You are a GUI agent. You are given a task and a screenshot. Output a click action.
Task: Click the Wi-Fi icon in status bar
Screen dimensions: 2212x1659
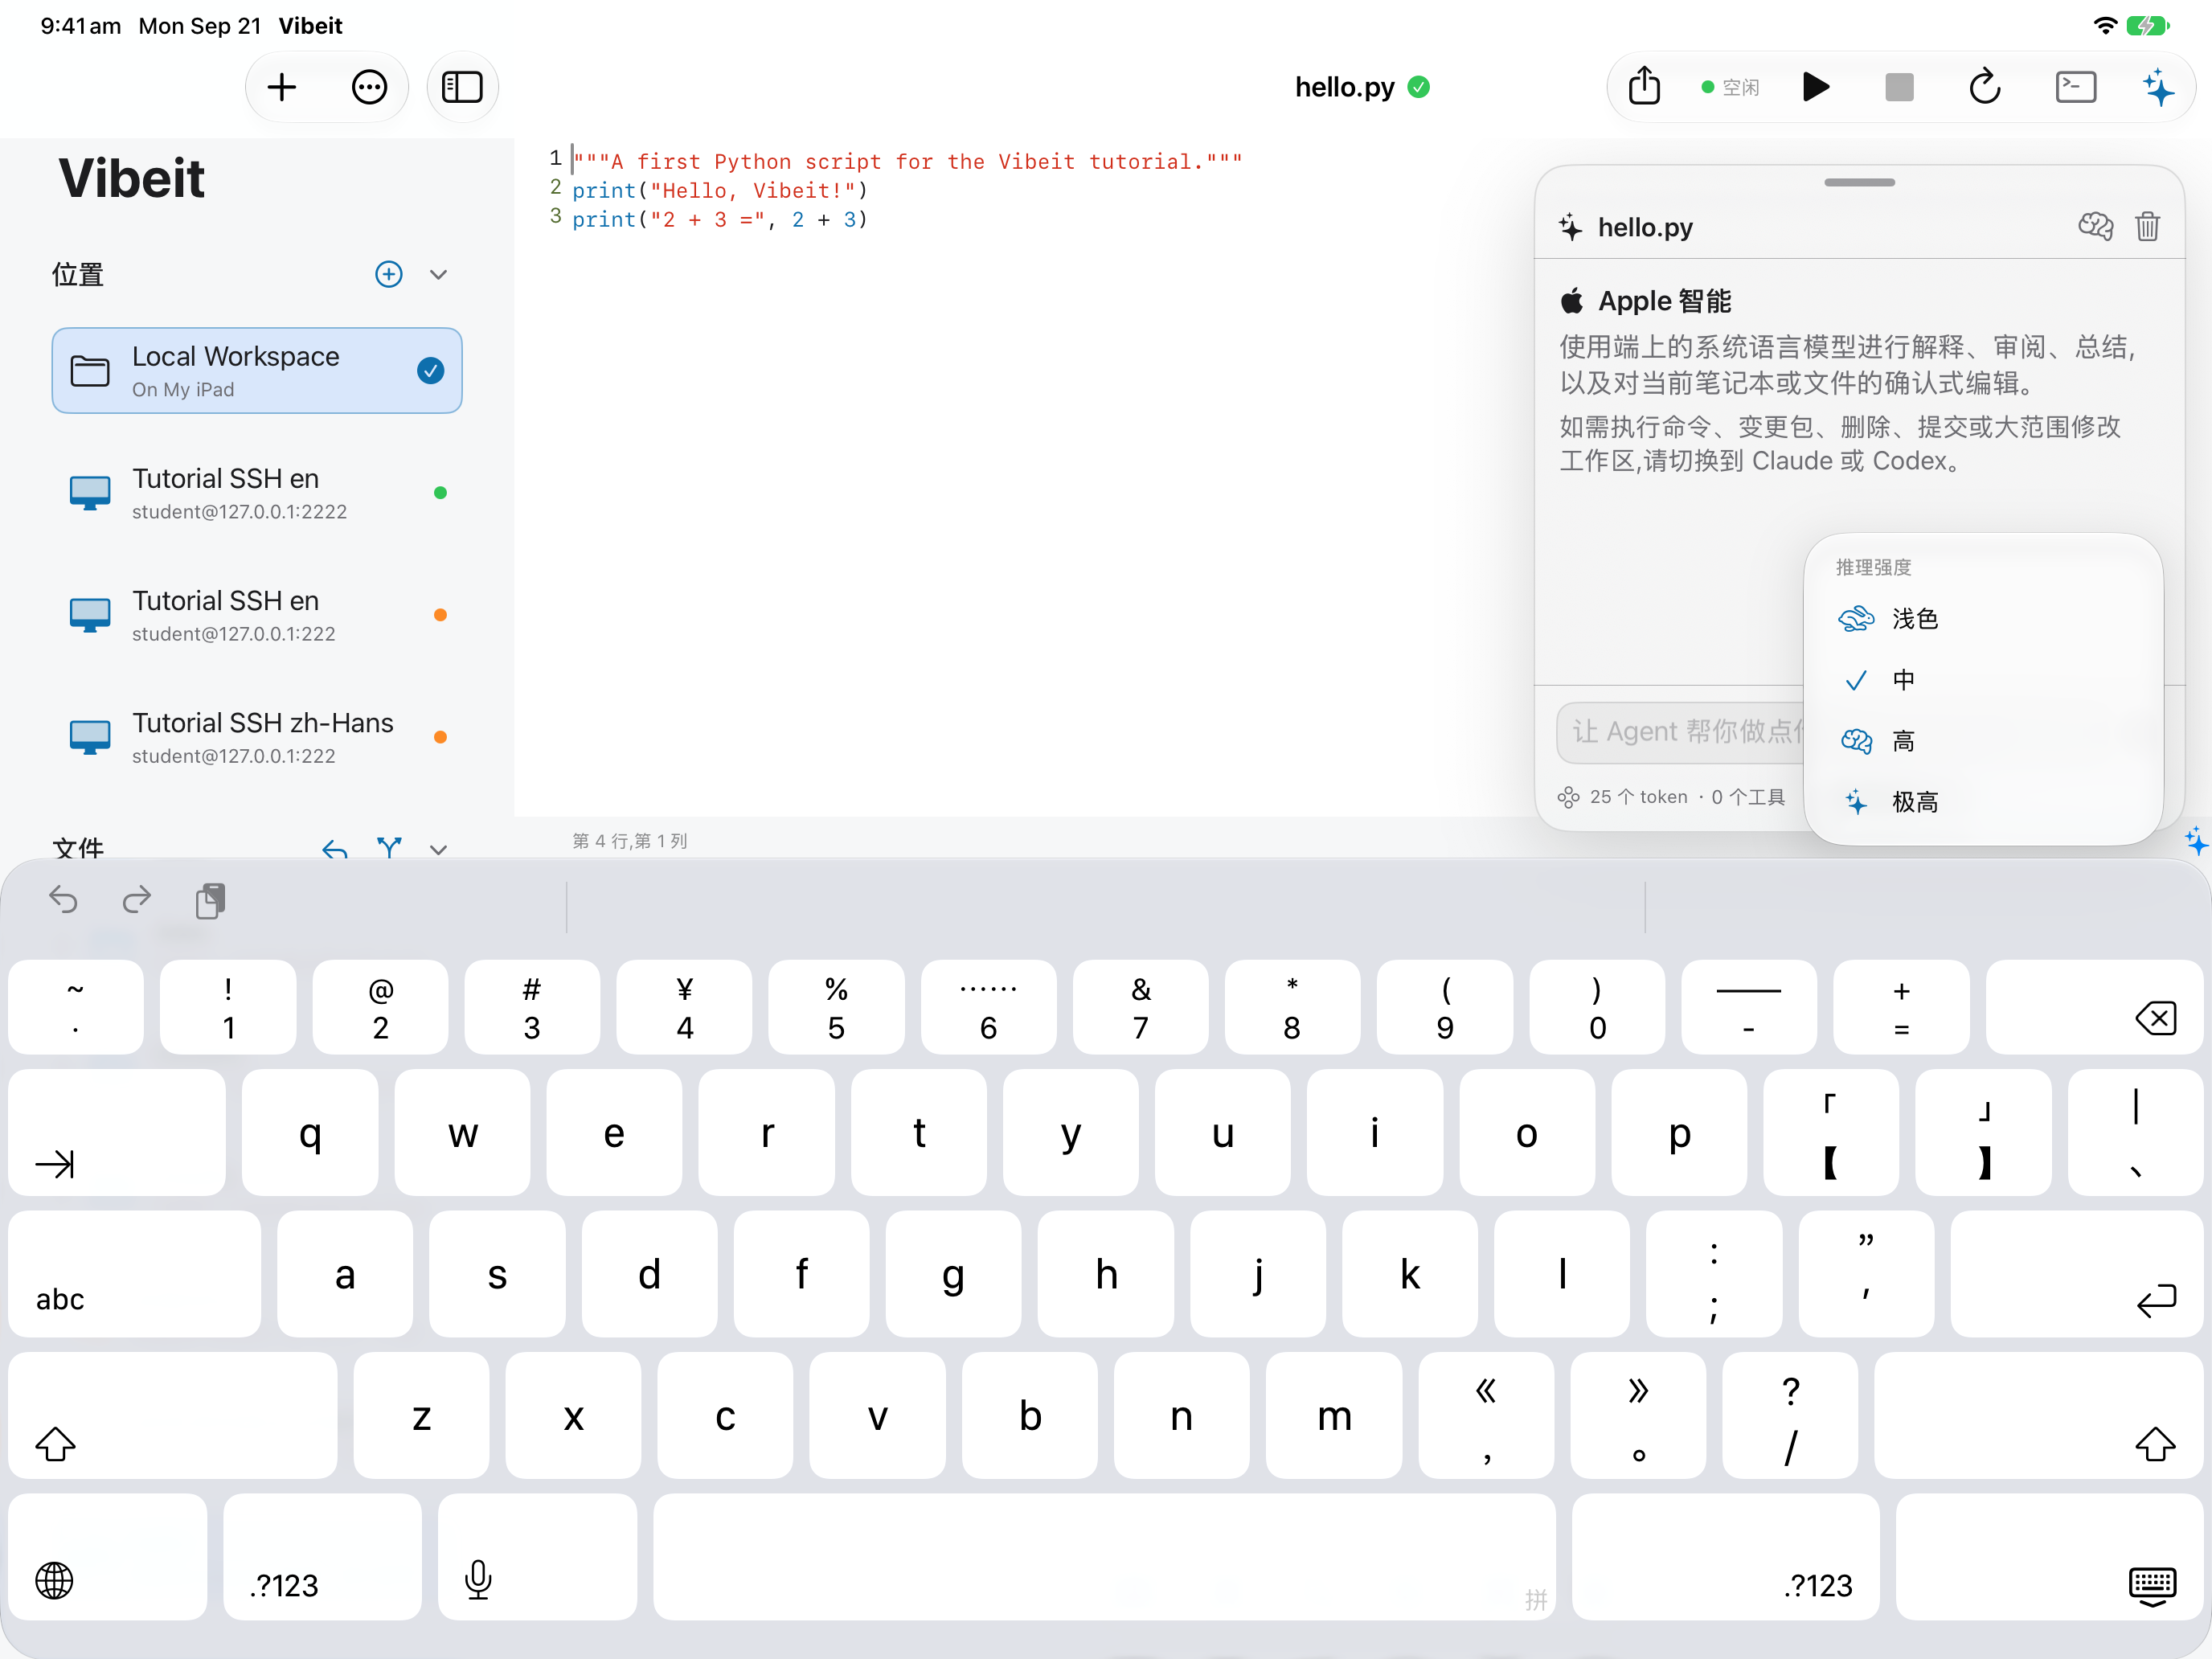[x=2105, y=26]
